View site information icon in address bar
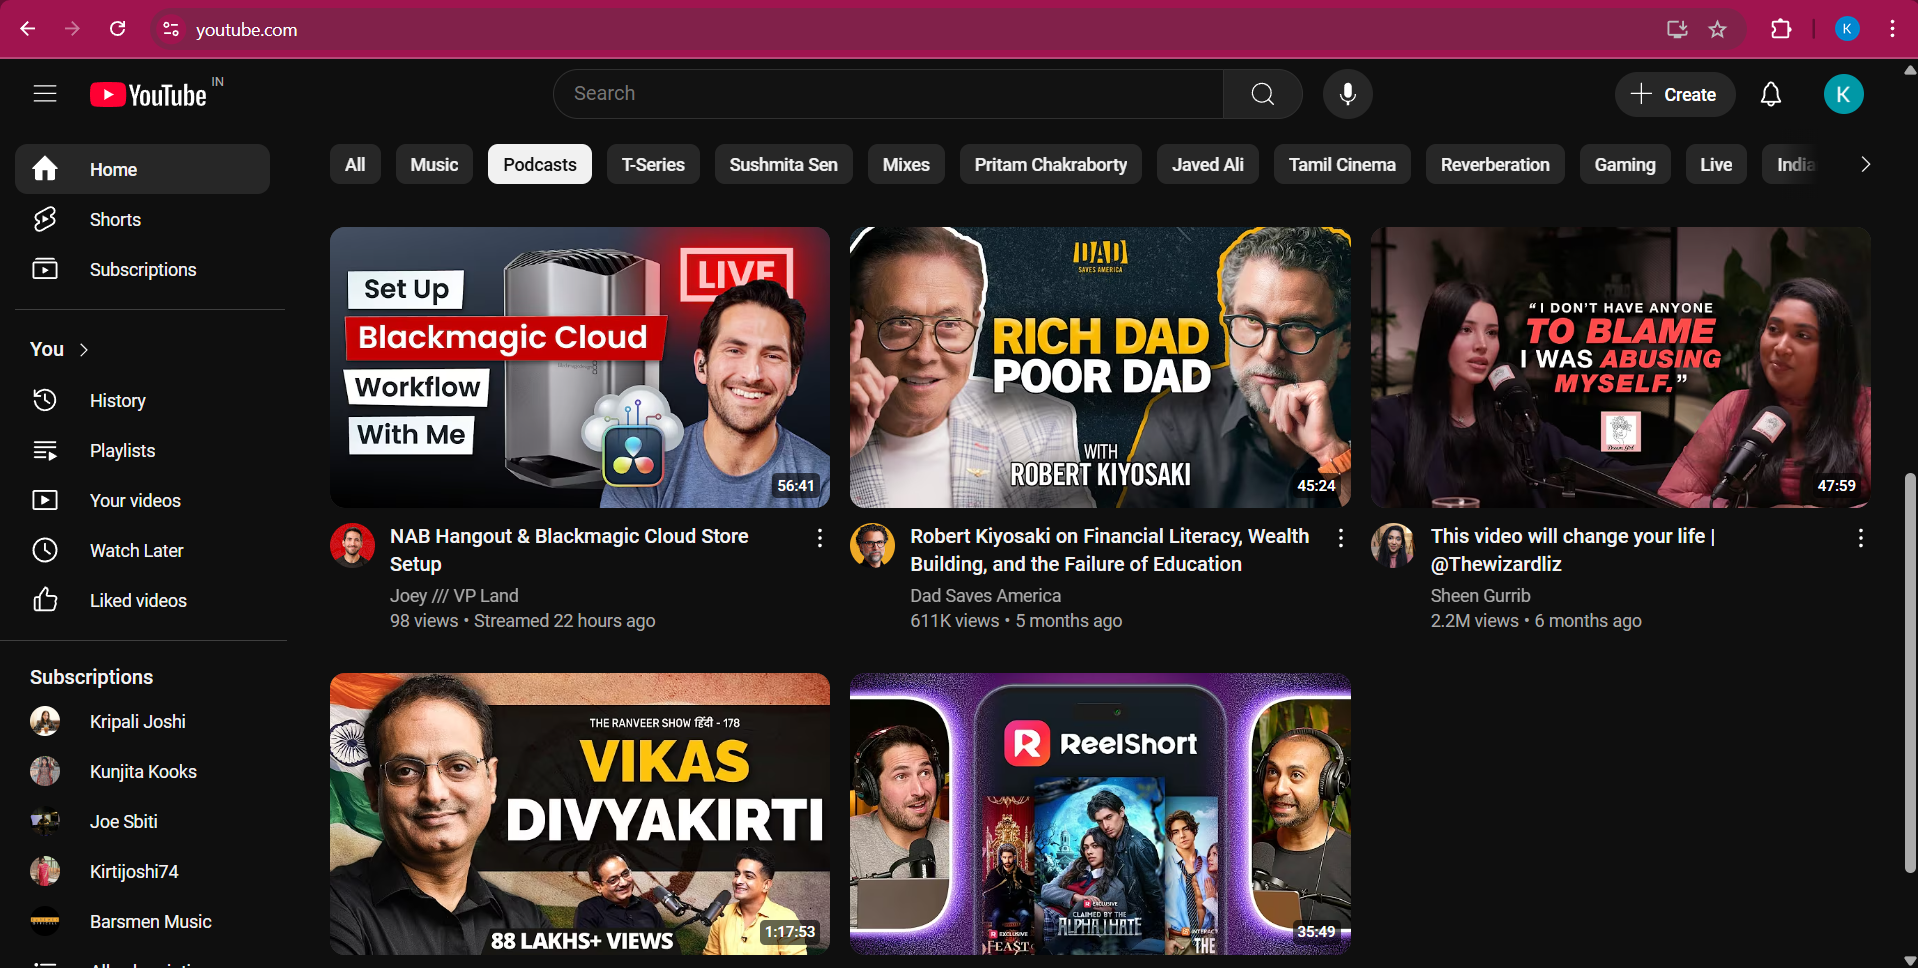 (x=171, y=29)
